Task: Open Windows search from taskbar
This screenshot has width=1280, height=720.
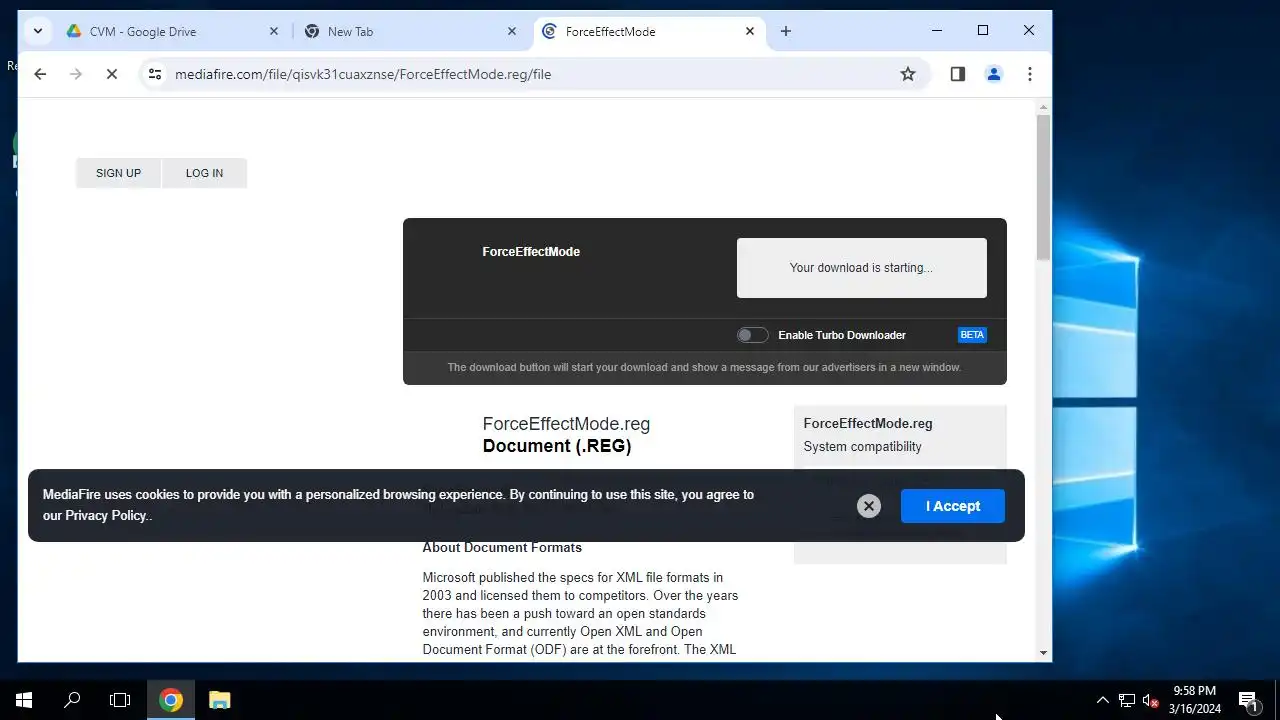Action: click(72, 700)
